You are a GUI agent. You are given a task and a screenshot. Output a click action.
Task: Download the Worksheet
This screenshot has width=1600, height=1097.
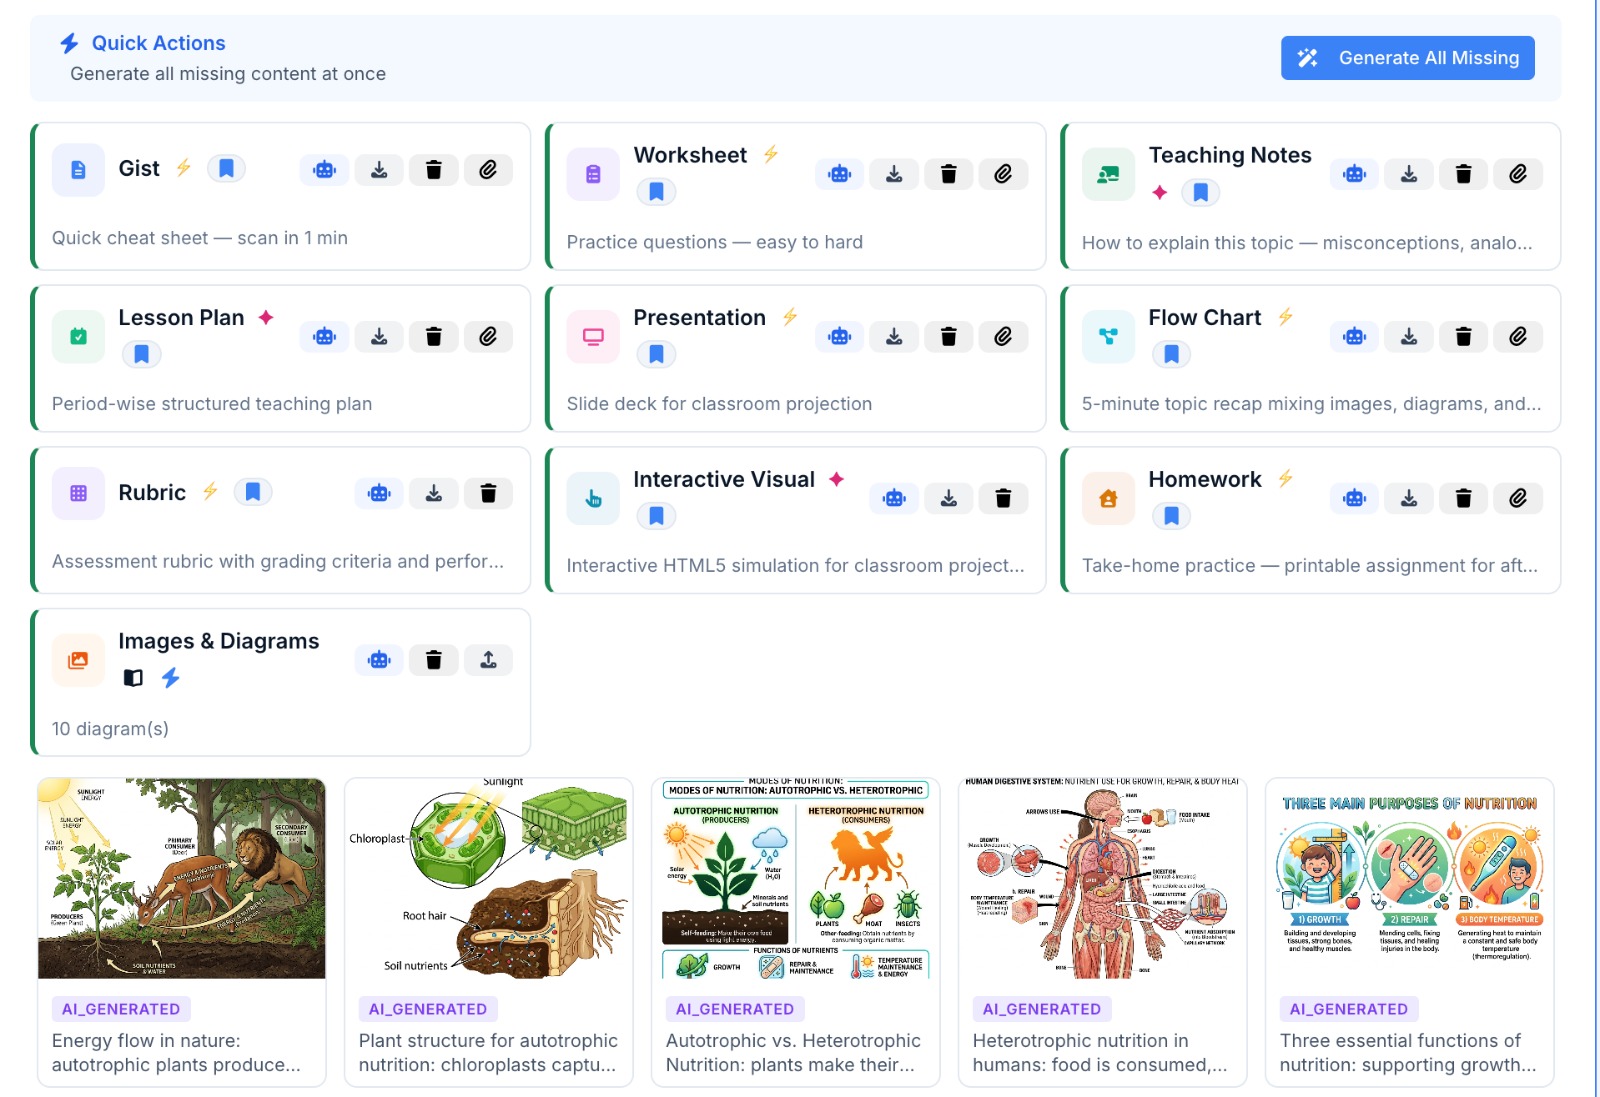894,174
